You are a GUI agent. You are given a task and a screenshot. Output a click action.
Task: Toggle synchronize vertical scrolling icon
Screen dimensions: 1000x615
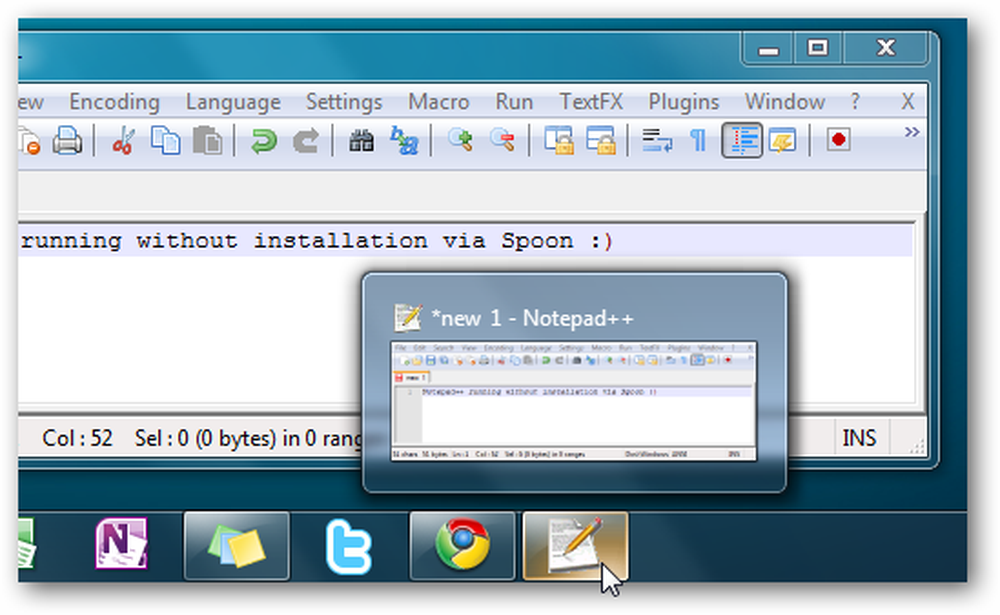(x=559, y=141)
